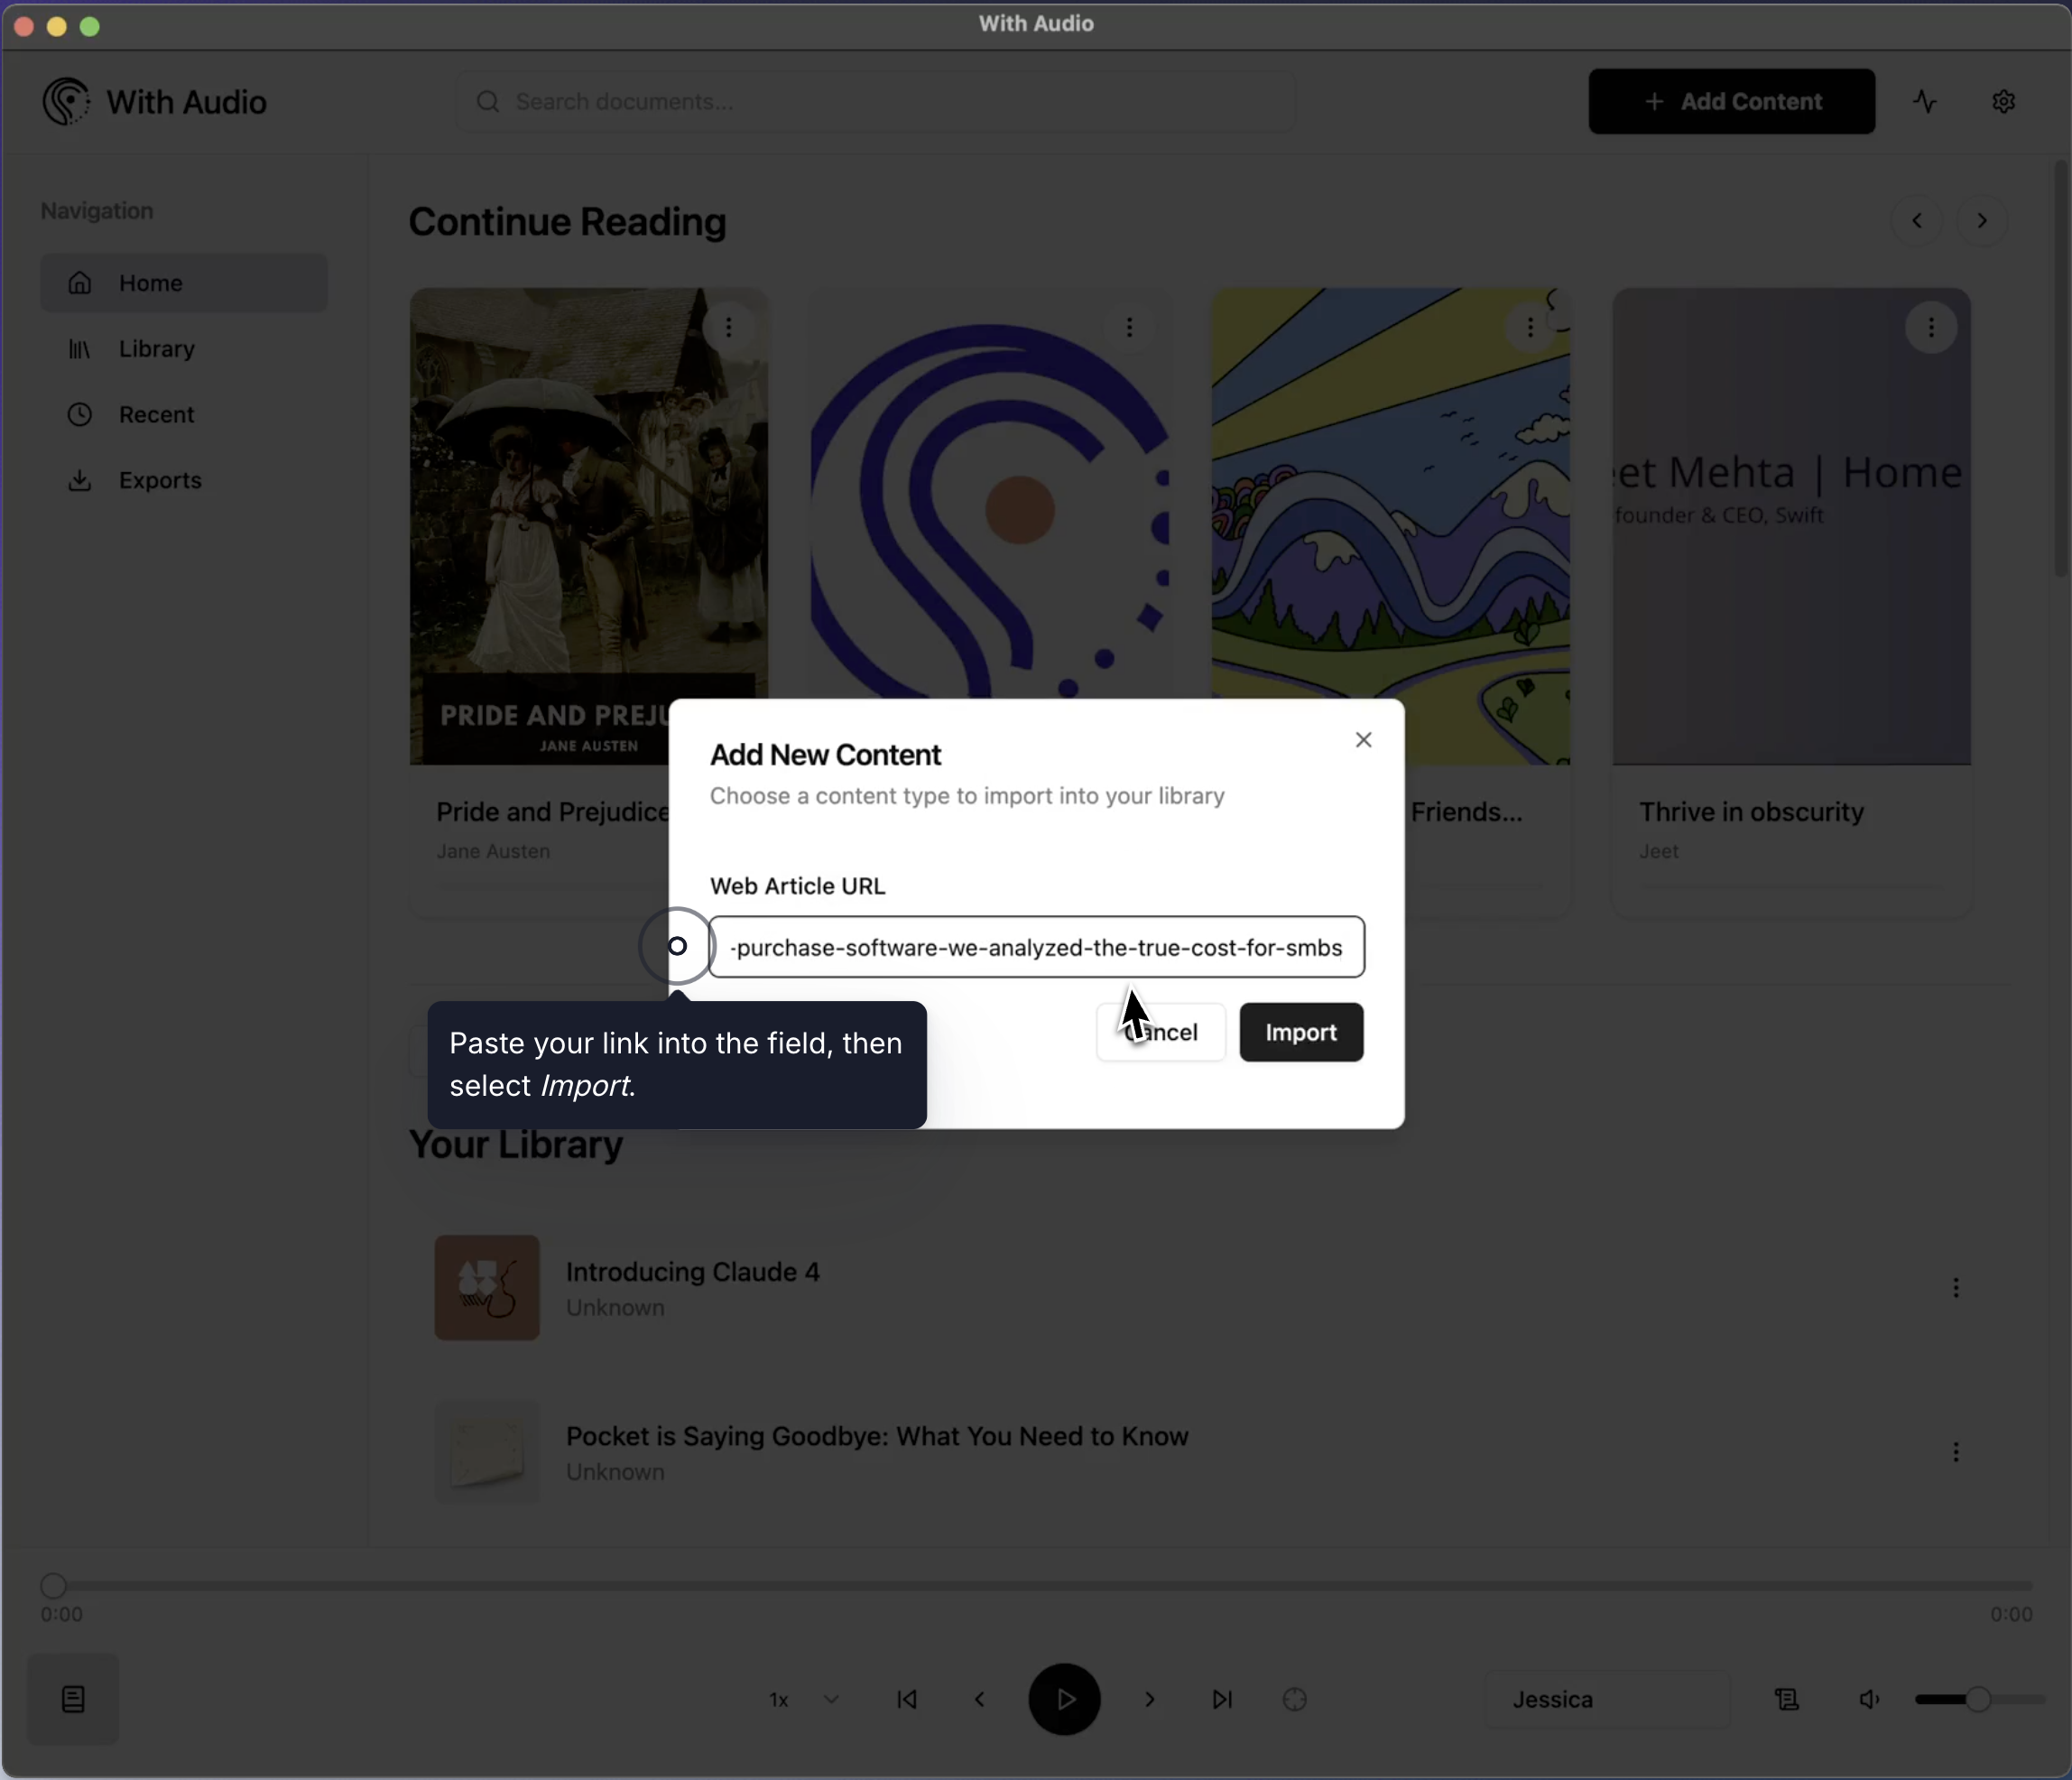This screenshot has width=2072, height=1780.
Task: Click the sleep timer circle icon
Action: (1294, 1699)
